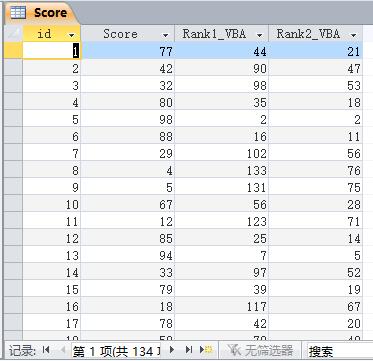This screenshot has height=361, width=373.
Task: Click the Score table datasheet icon
Action: [18, 13]
